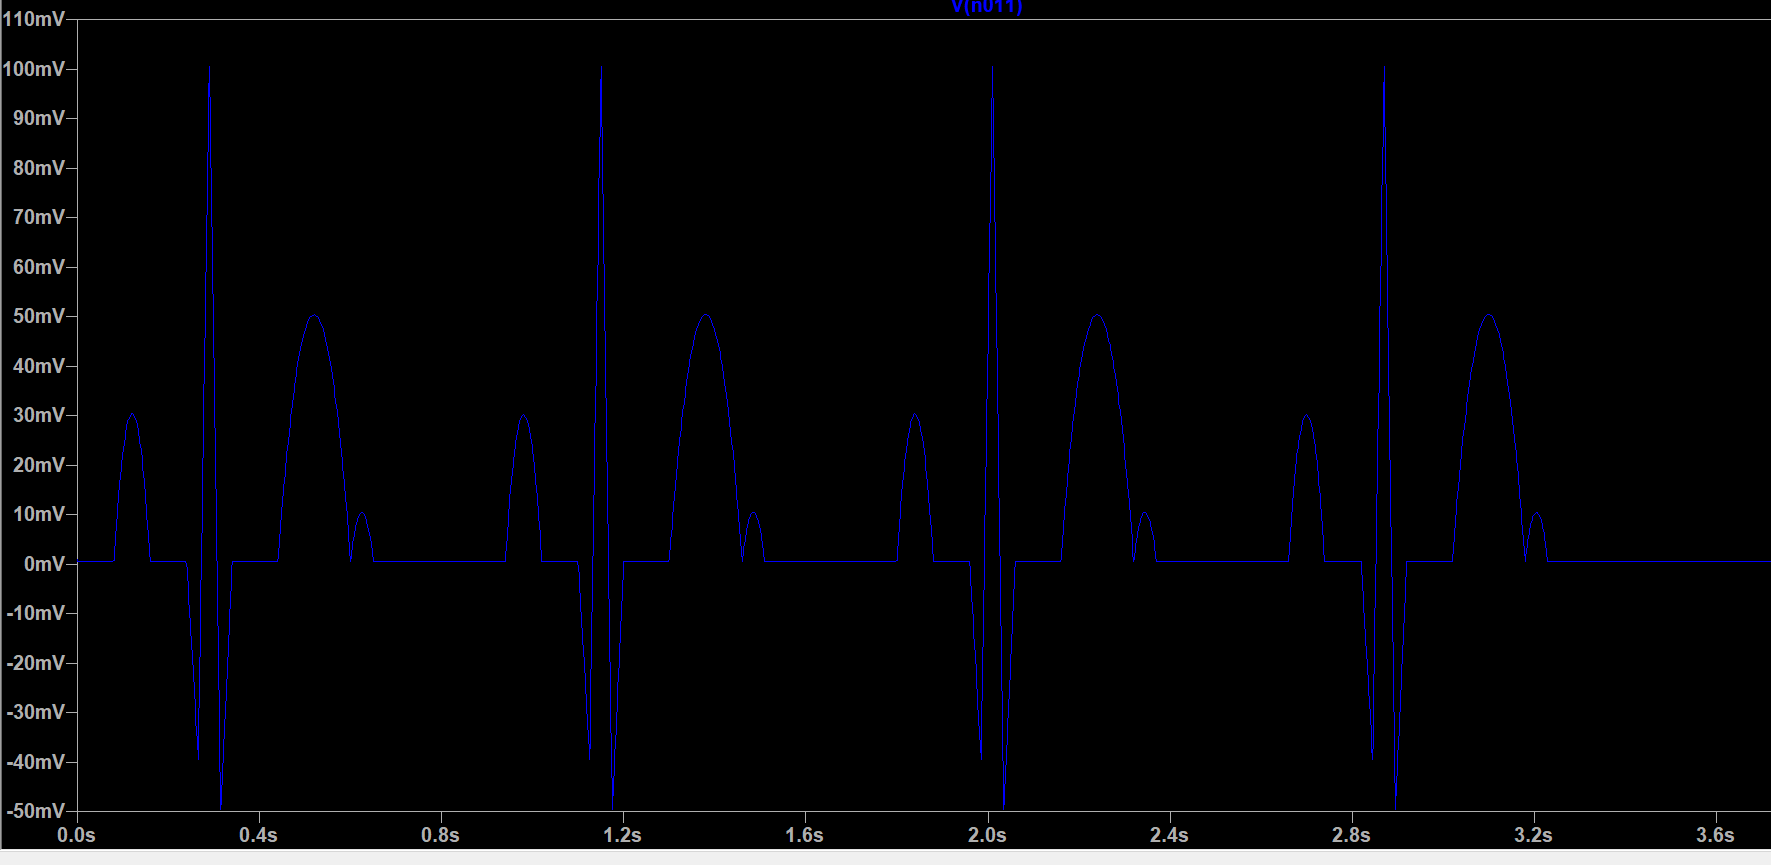Select the -50mV axis tick label
Image resolution: width=1771 pixels, height=865 pixels.
click(x=36, y=811)
